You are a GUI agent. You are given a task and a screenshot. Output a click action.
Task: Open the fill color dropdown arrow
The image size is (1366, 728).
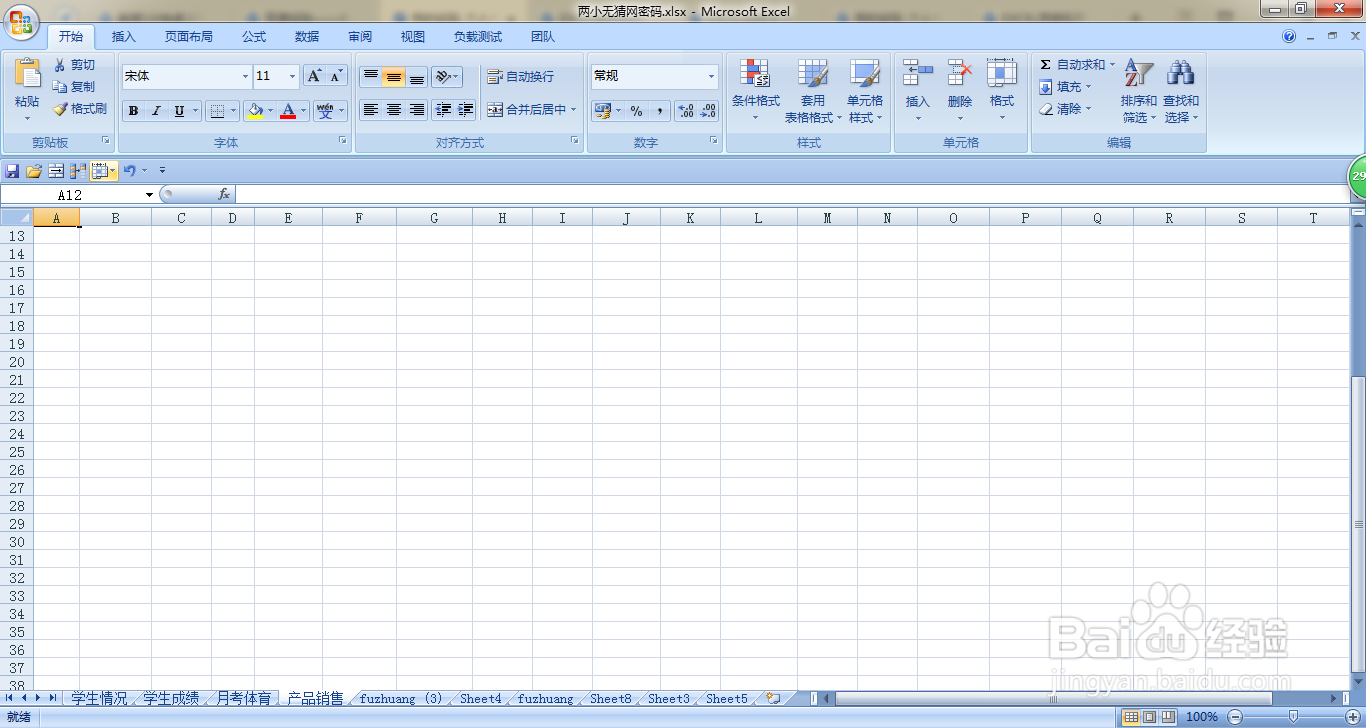(270, 111)
